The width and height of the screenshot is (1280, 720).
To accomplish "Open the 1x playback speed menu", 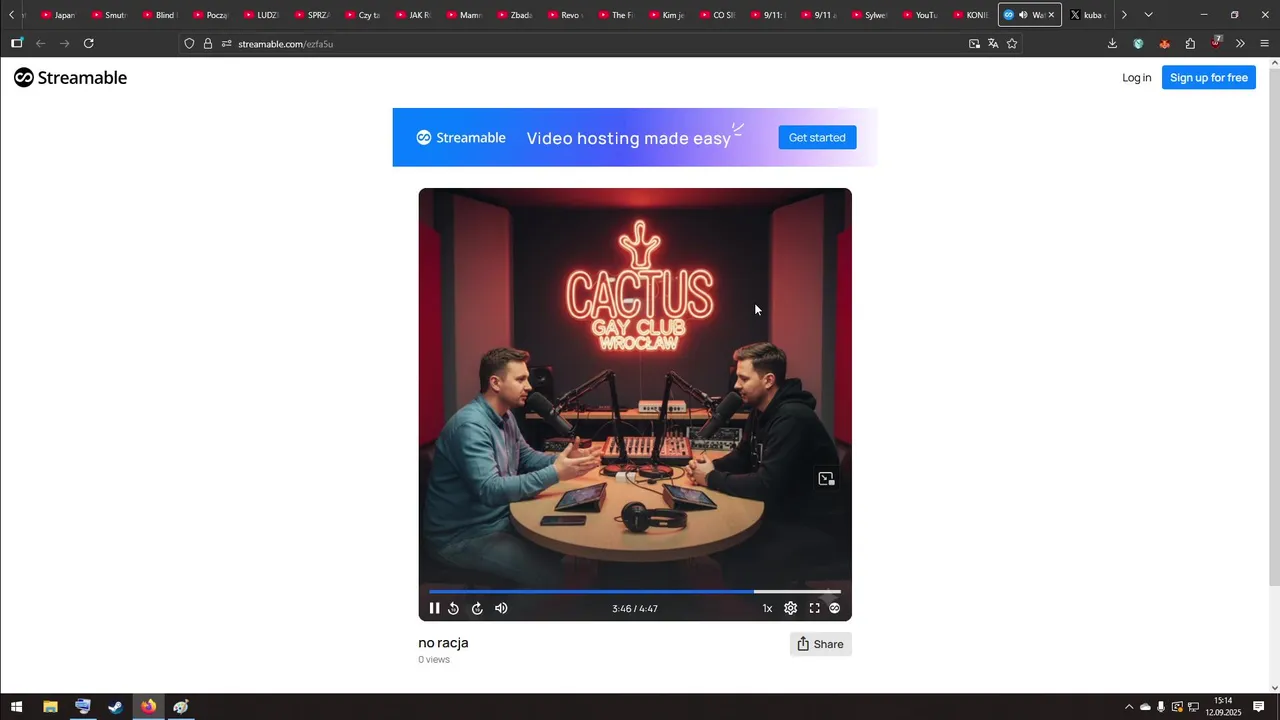I will pyautogui.click(x=767, y=608).
